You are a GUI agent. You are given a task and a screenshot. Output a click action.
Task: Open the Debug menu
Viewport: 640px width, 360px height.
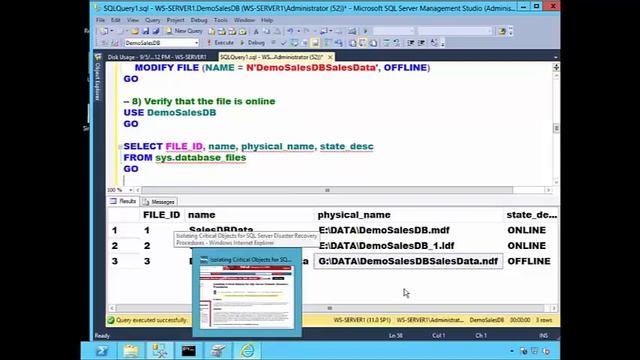pos(199,20)
